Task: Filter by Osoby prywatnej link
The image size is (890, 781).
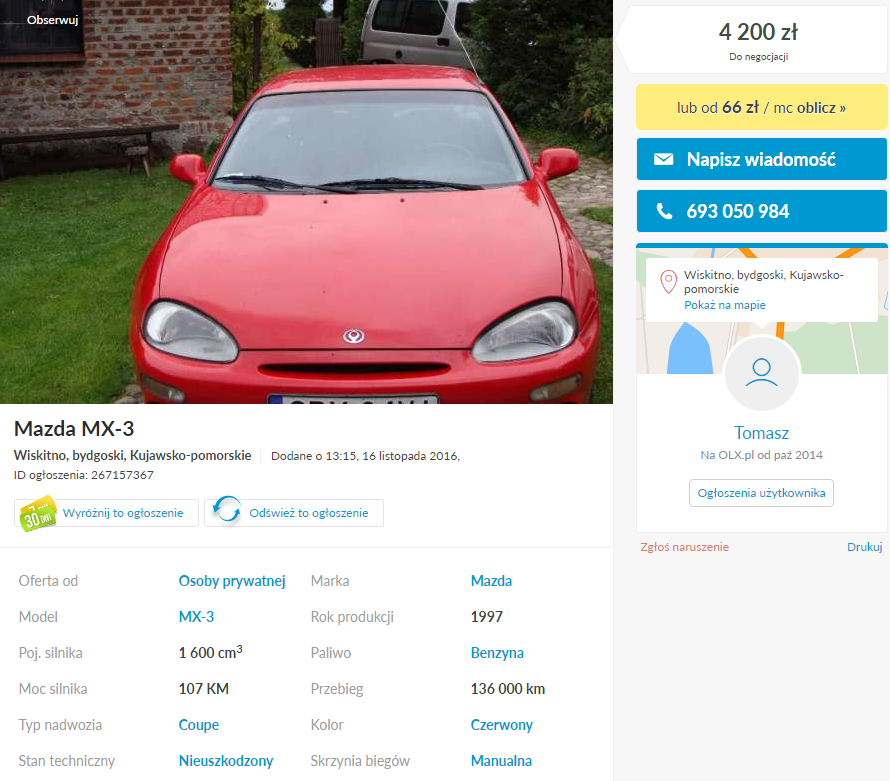Action: point(232,581)
